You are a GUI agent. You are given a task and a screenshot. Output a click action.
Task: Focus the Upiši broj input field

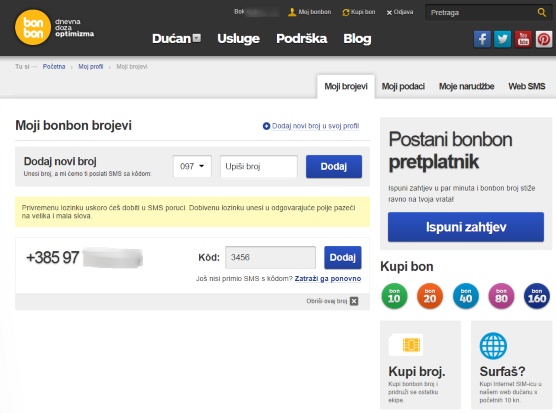pyautogui.click(x=258, y=166)
